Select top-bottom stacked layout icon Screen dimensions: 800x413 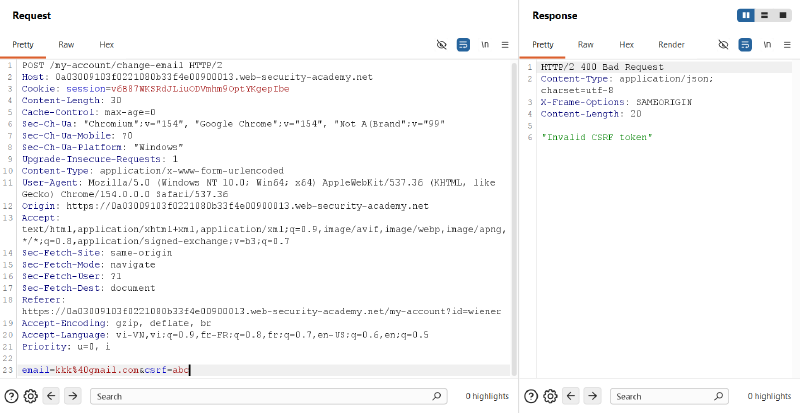click(x=764, y=15)
